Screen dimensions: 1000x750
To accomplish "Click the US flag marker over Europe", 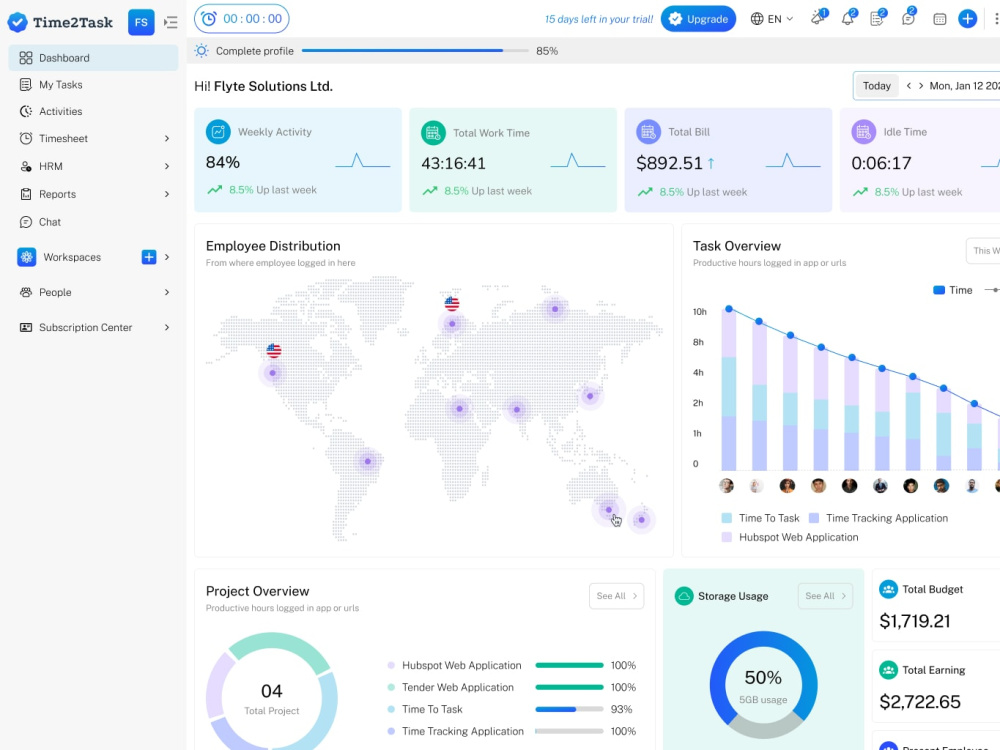I will (452, 304).
